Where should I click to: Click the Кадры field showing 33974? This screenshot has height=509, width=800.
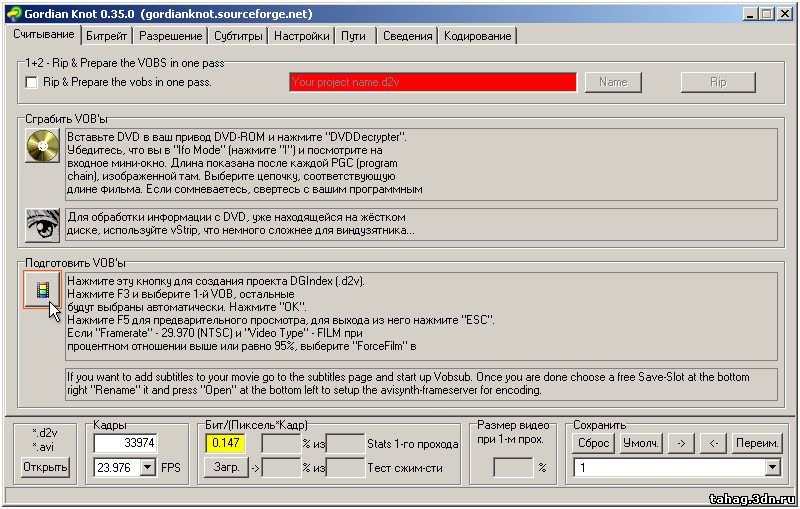(125, 443)
